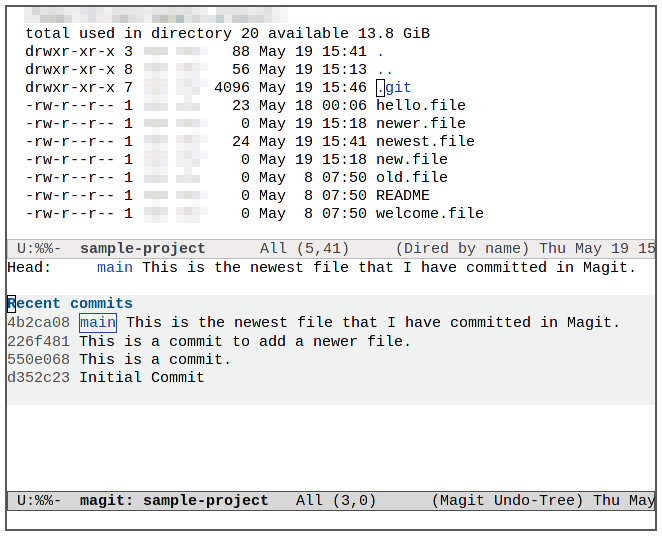
Task: Click the '(Dired by name)' mode indicator
Action: pyautogui.click(x=462, y=248)
